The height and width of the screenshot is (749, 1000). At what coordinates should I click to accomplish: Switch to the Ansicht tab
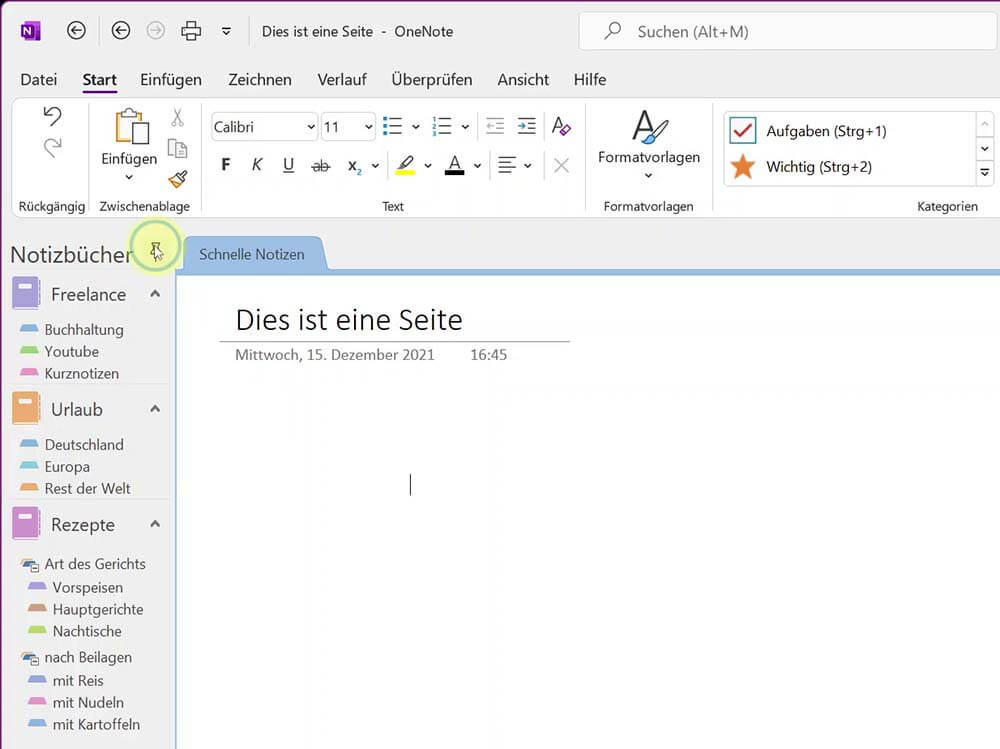[x=523, y=80]
